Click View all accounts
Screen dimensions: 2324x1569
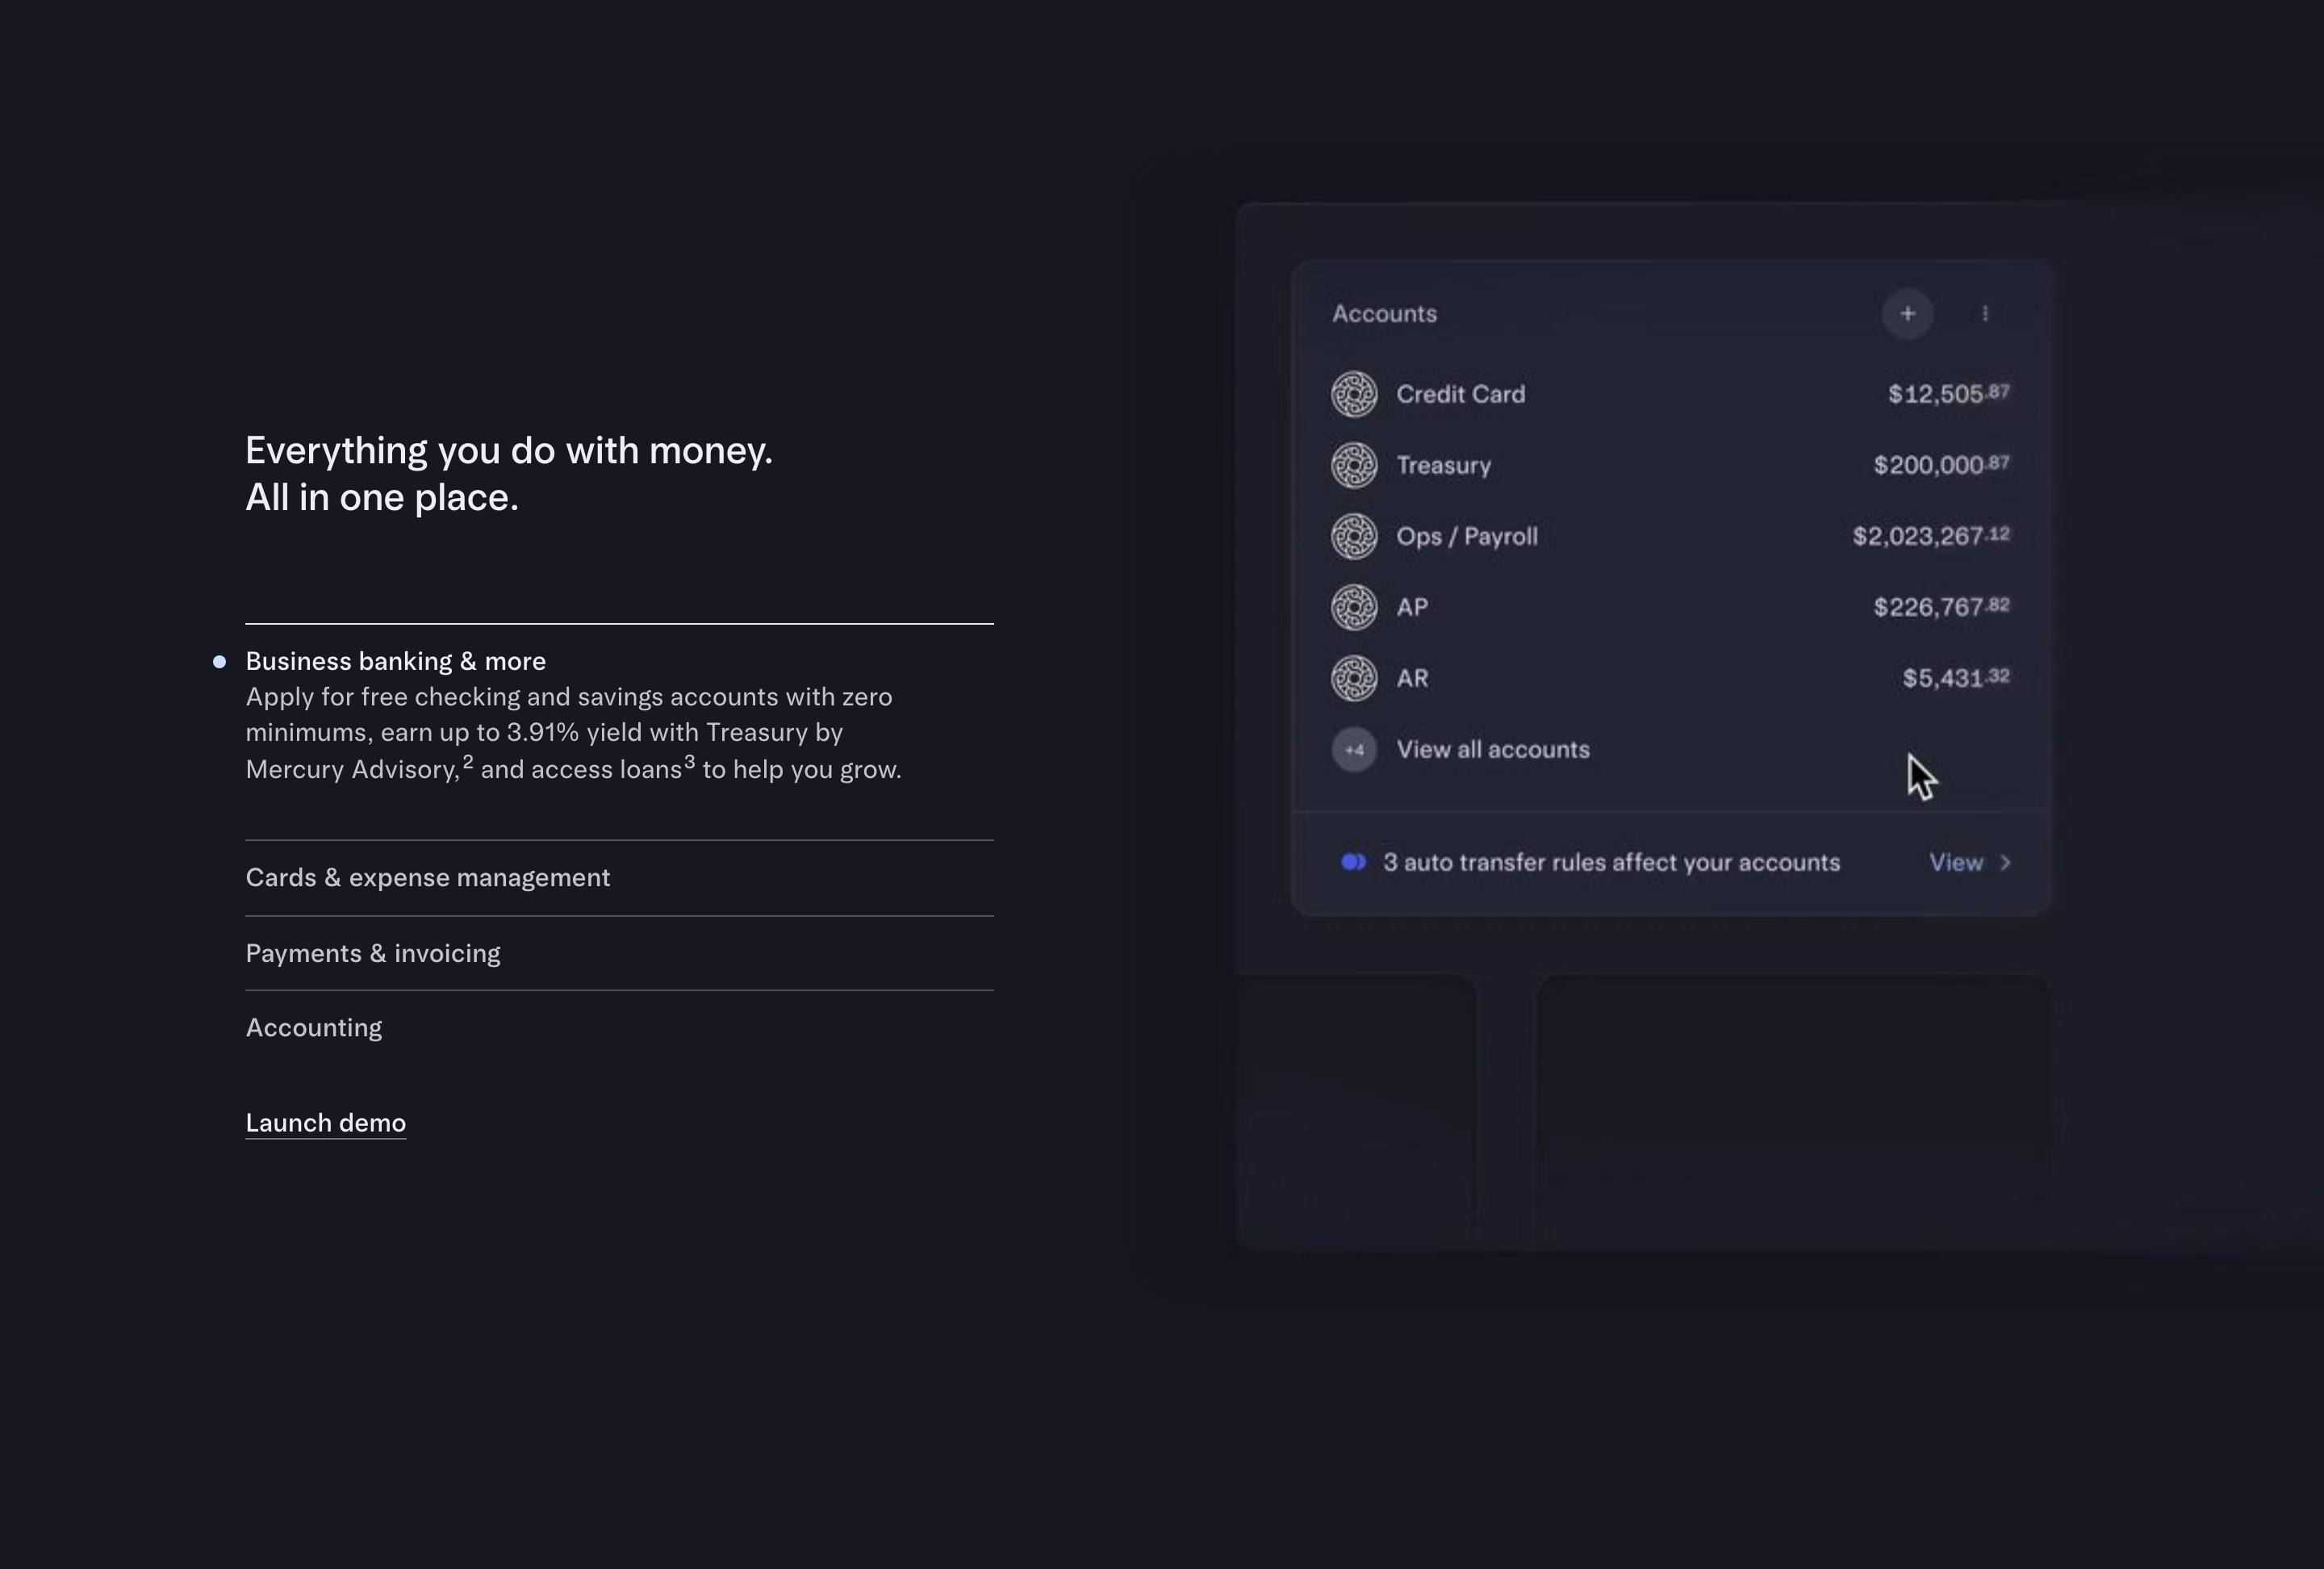coord(1493,749)
